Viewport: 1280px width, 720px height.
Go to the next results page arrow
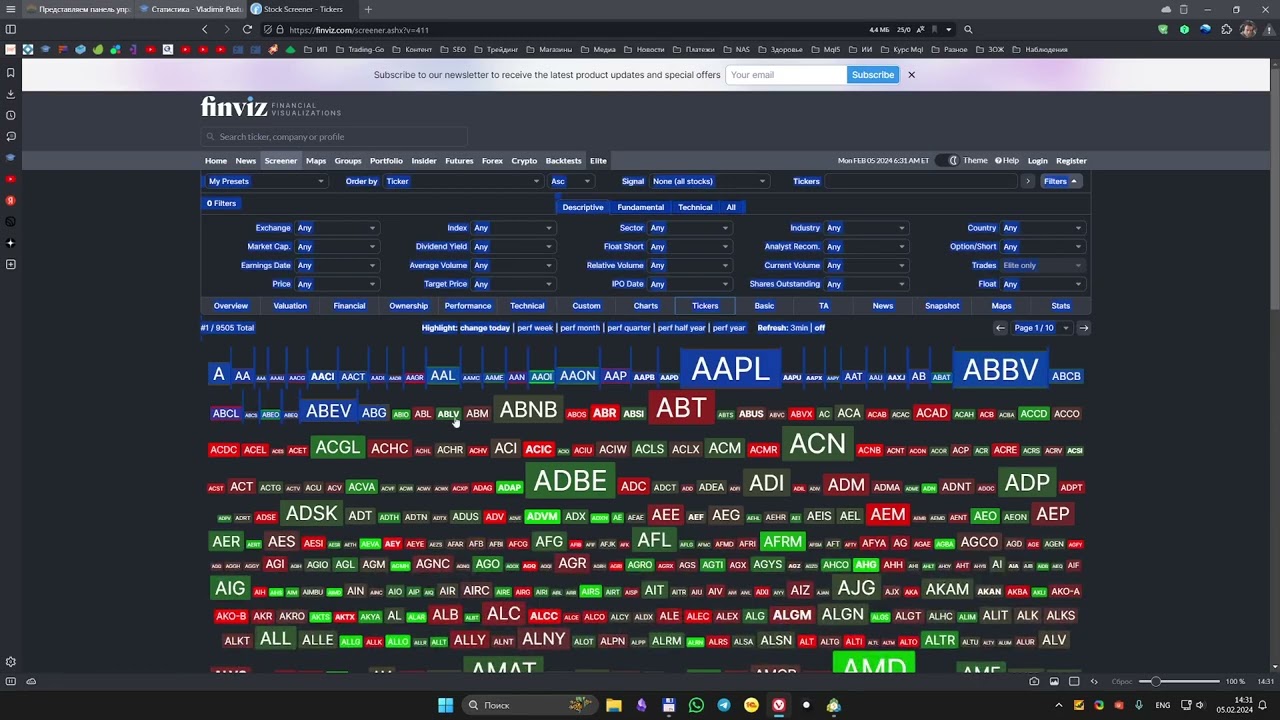[1083, 328]
